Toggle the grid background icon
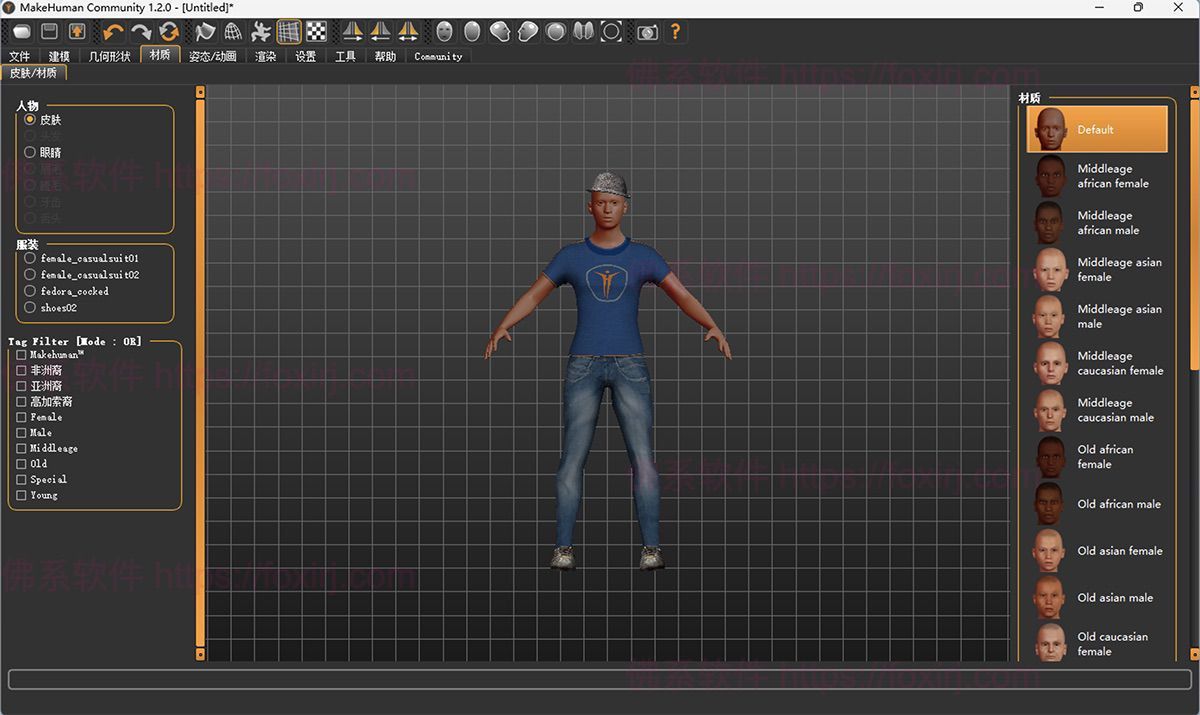Image resolution: width=1200 pixels, height=715 pixels. tap(289, 32)
